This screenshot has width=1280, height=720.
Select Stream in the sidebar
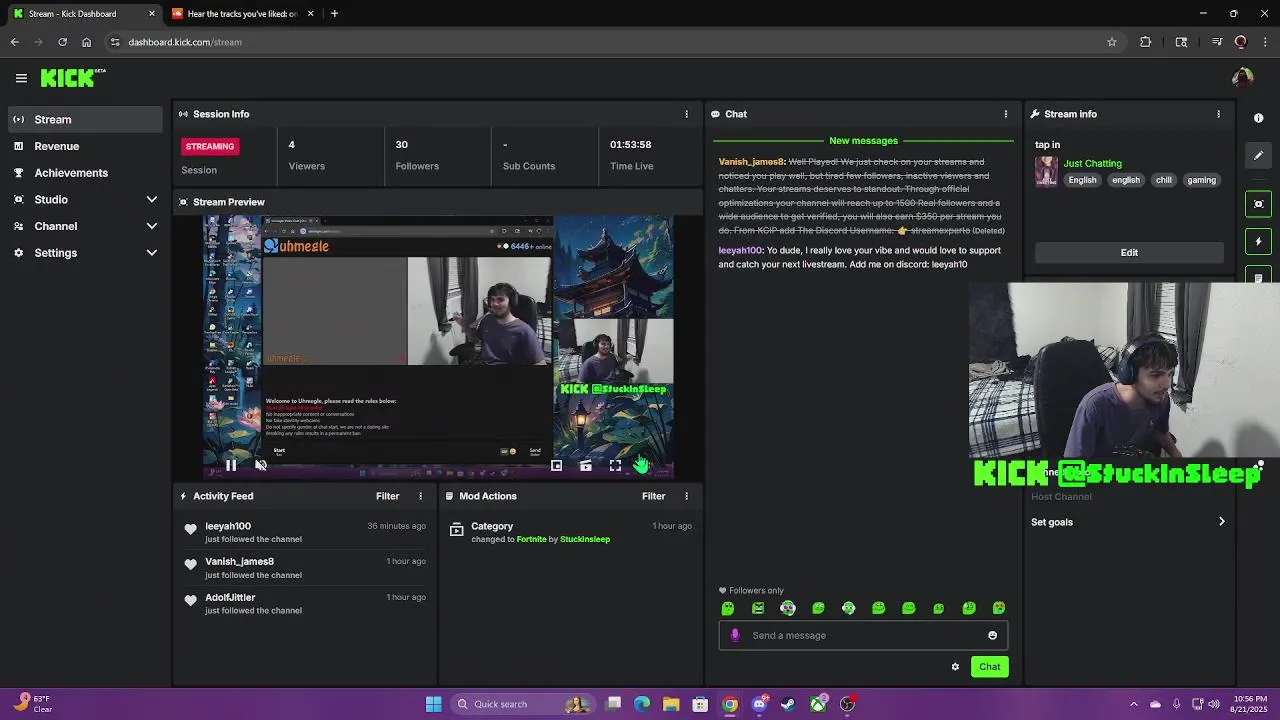click(86, 119)
